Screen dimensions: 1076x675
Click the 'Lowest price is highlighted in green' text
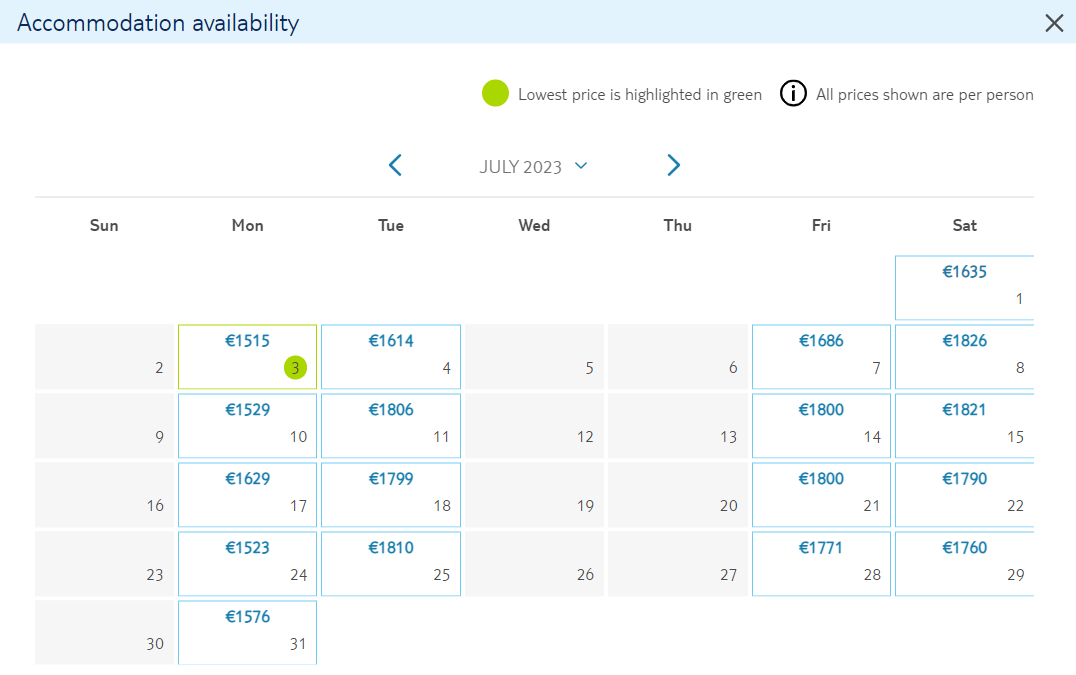[640, 95]
